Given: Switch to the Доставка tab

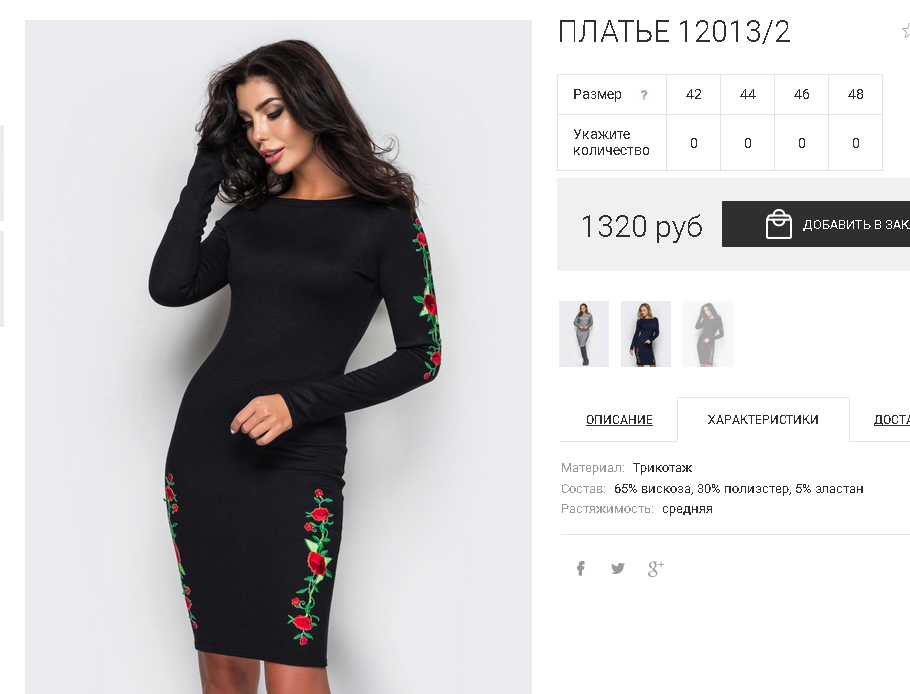Looking at the screenshot, I should point(891,420).
